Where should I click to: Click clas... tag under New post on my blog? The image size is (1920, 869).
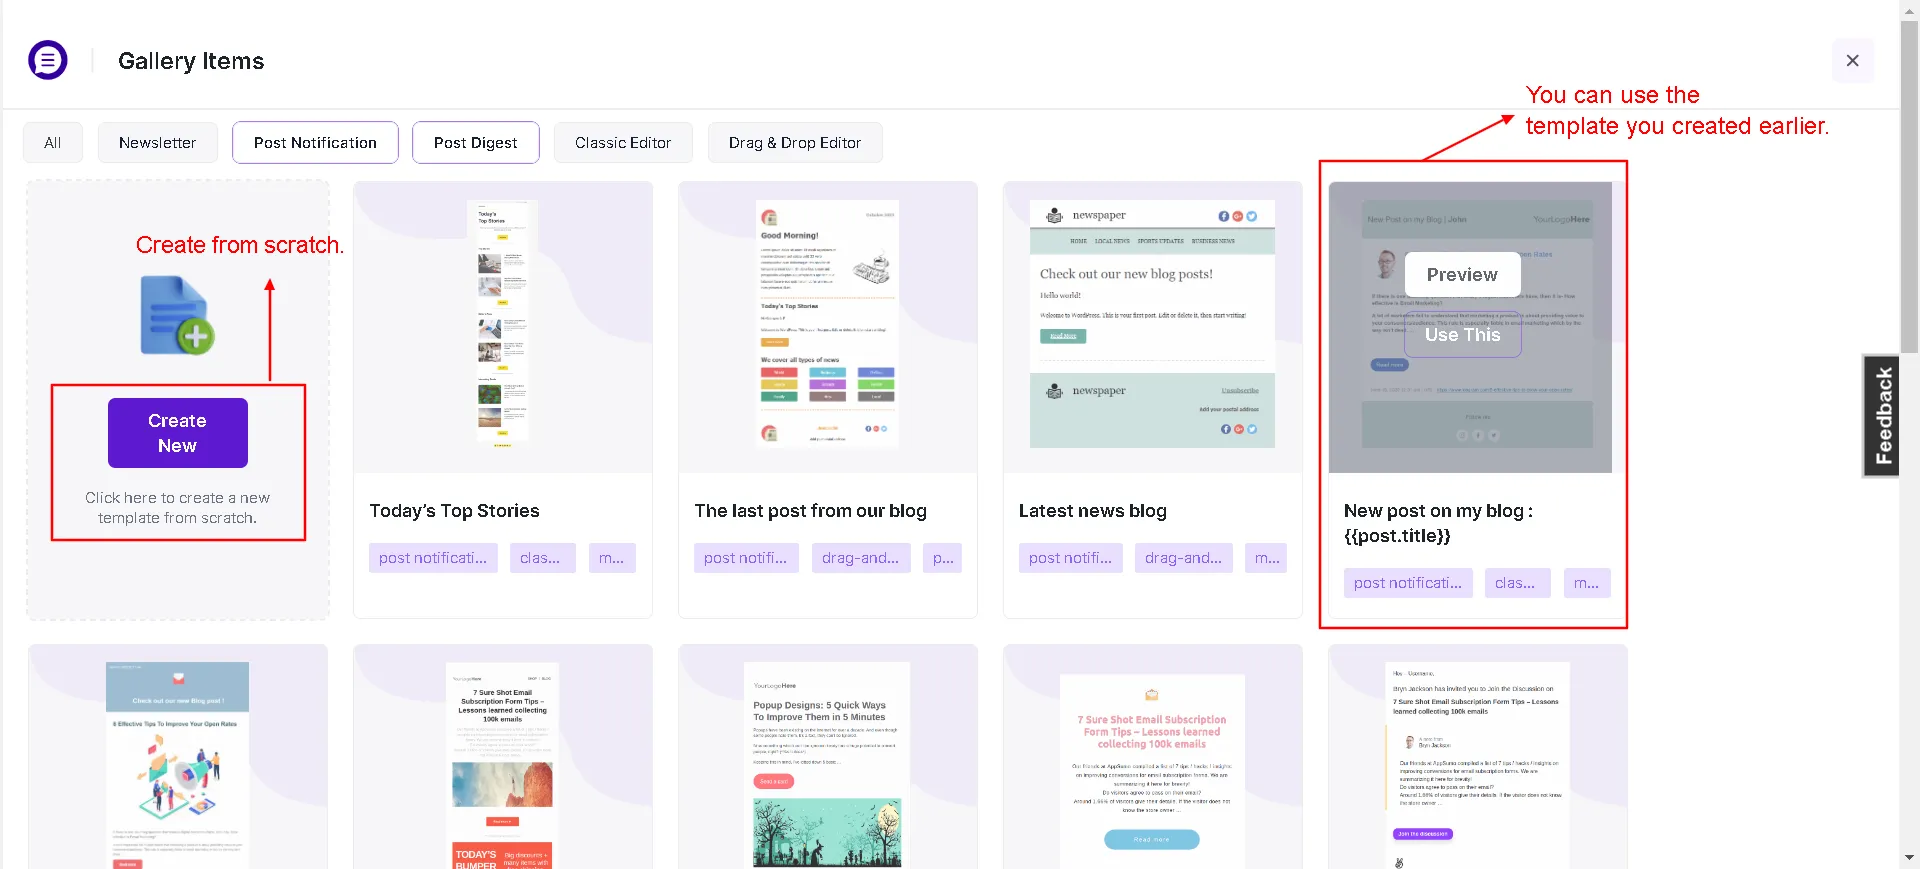1517,583
